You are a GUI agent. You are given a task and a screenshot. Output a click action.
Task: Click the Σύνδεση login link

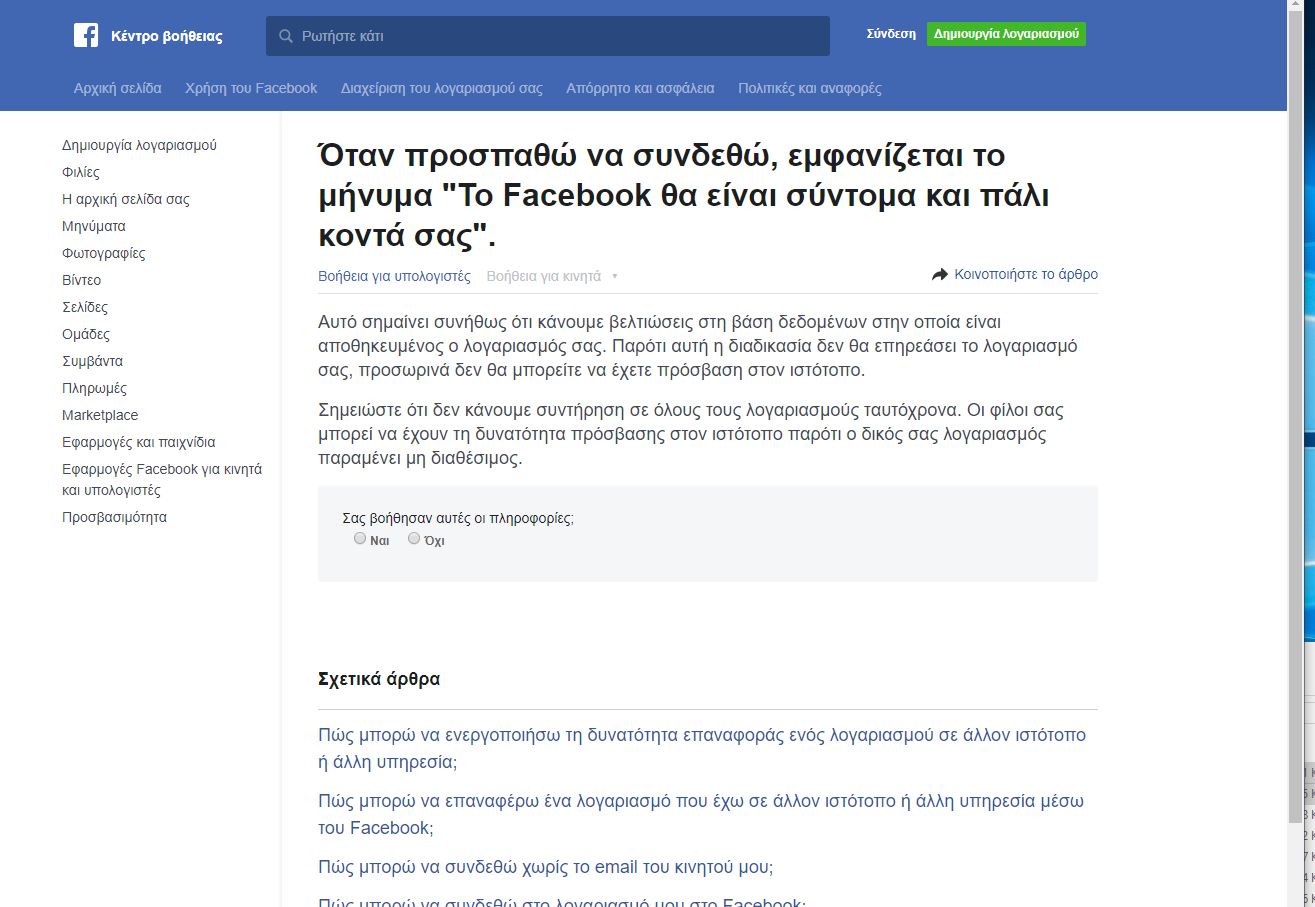[x=891, y=34]
